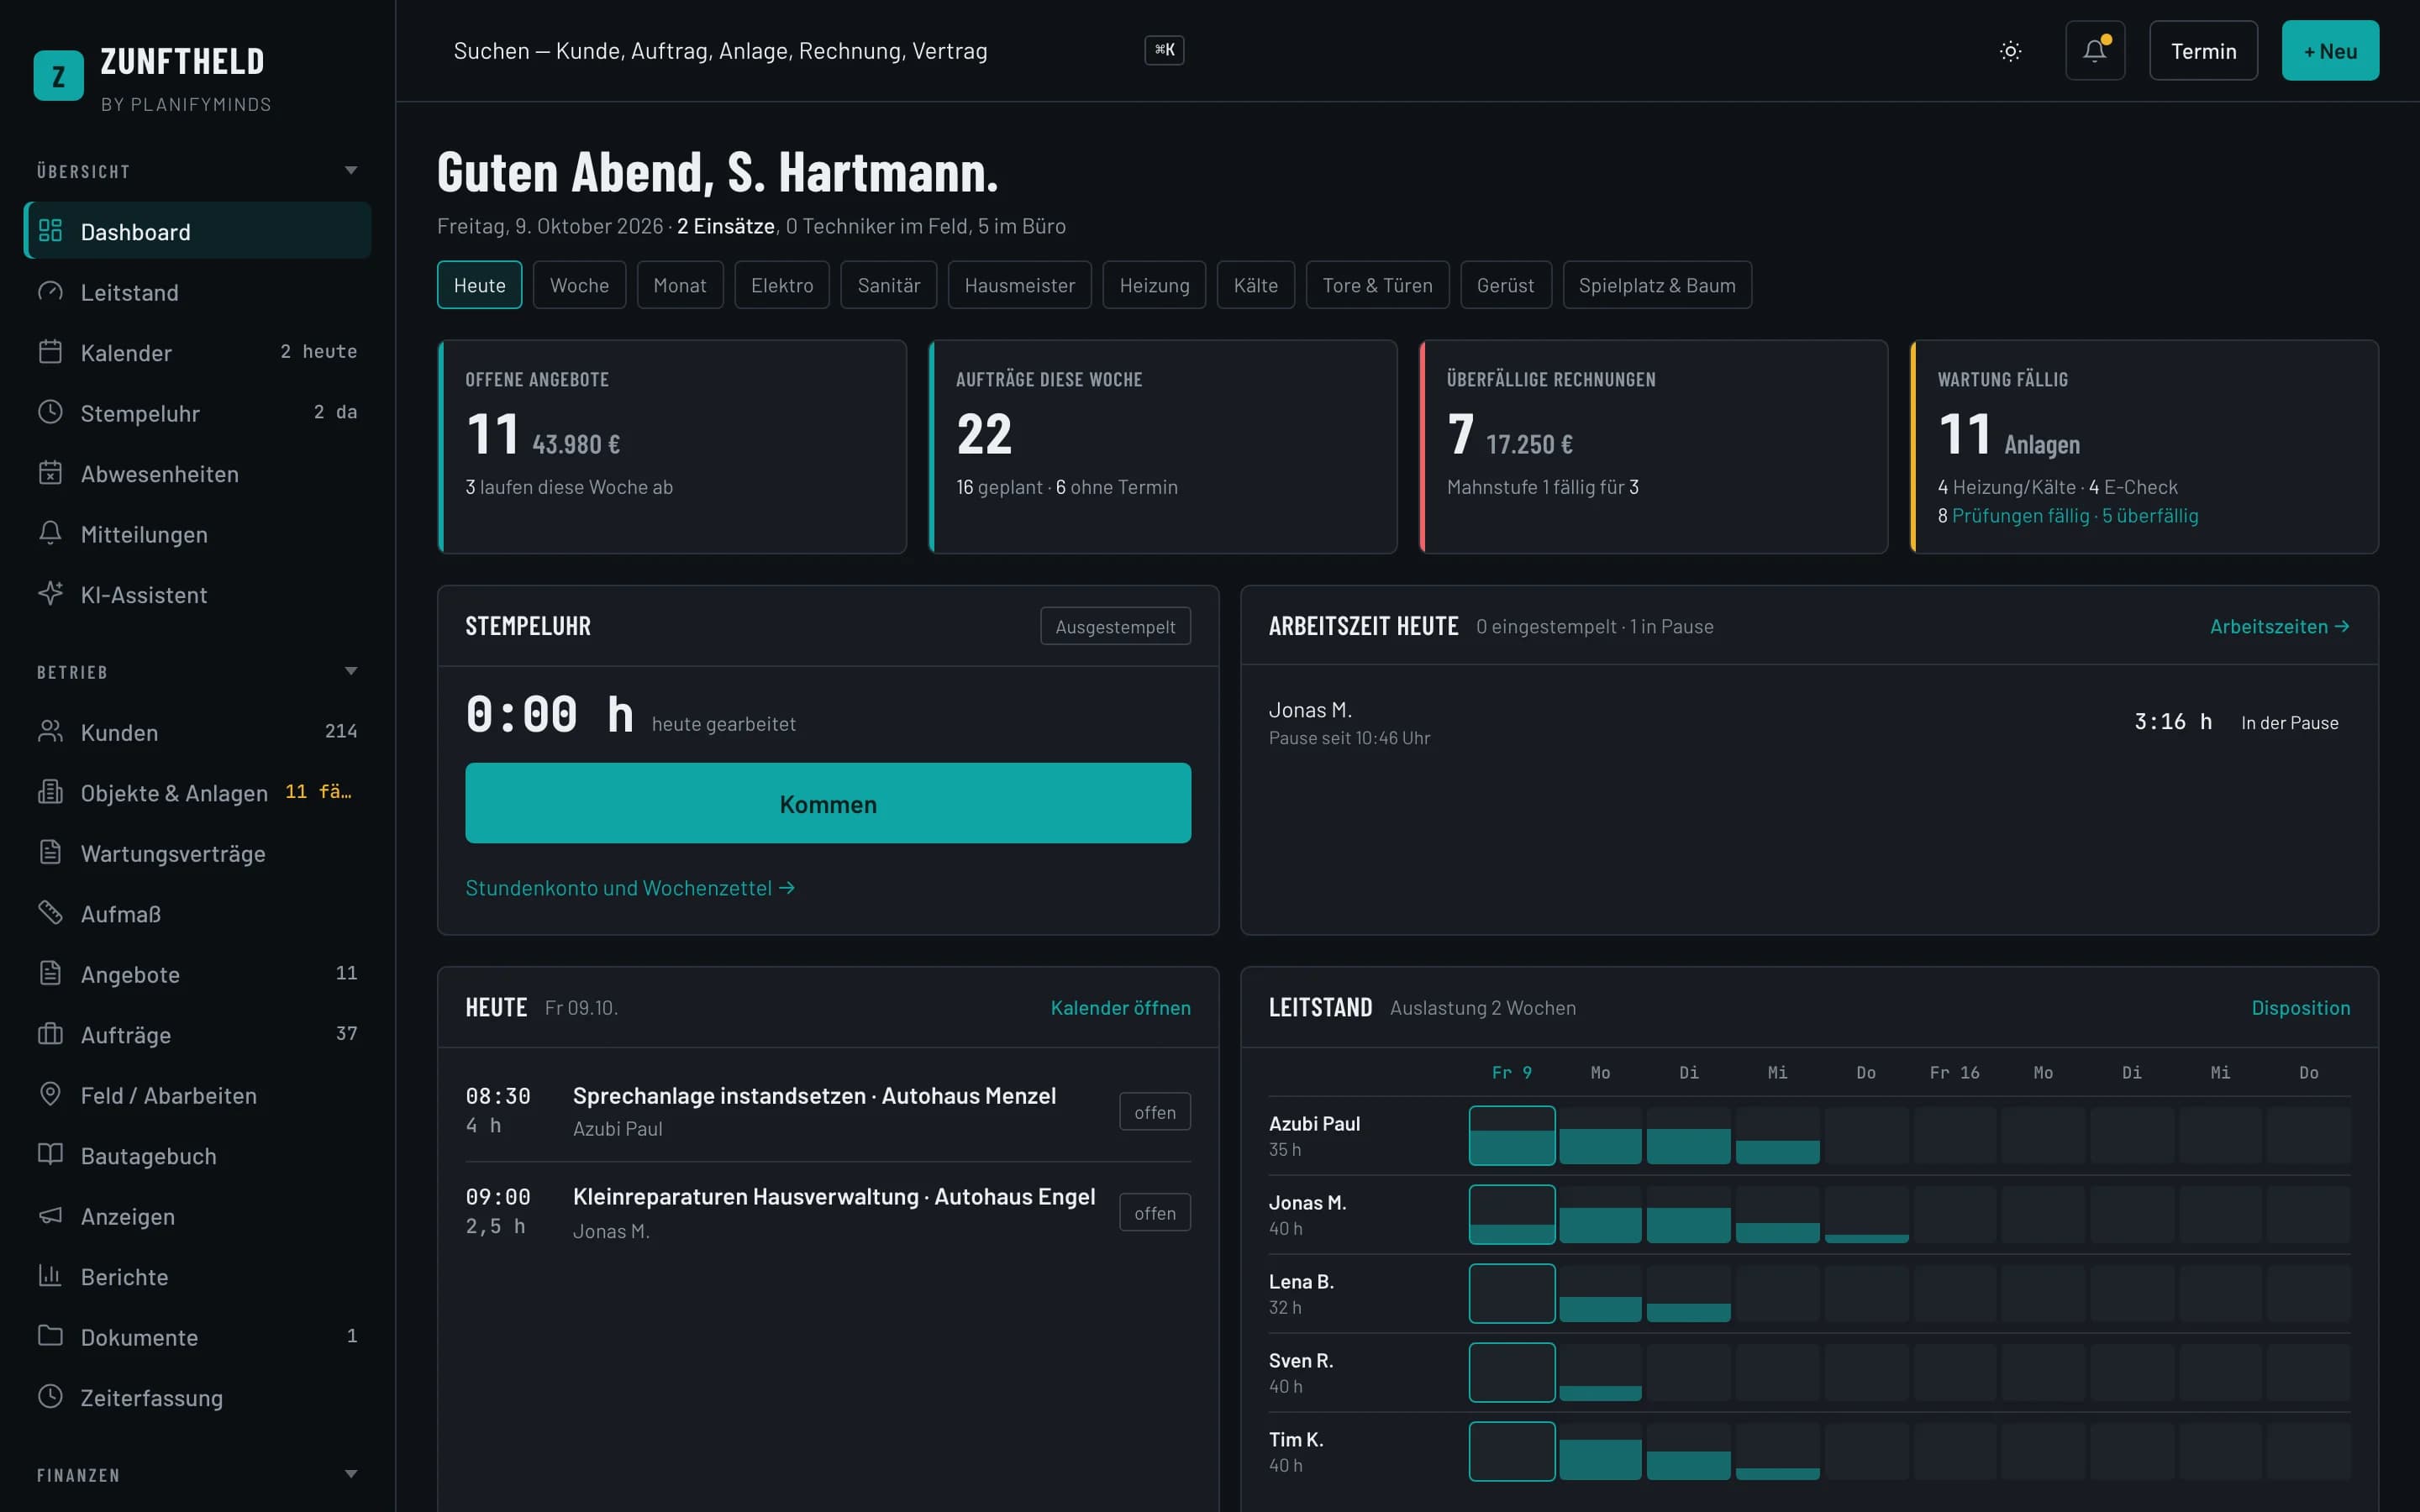This screenshot has width=2420, height=1512.
Task: Open Wartungsverträge in sidebar
Action: 197,853
